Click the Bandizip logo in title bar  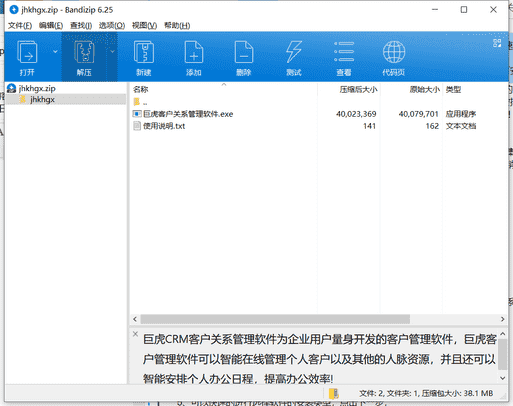pos(14,10)
